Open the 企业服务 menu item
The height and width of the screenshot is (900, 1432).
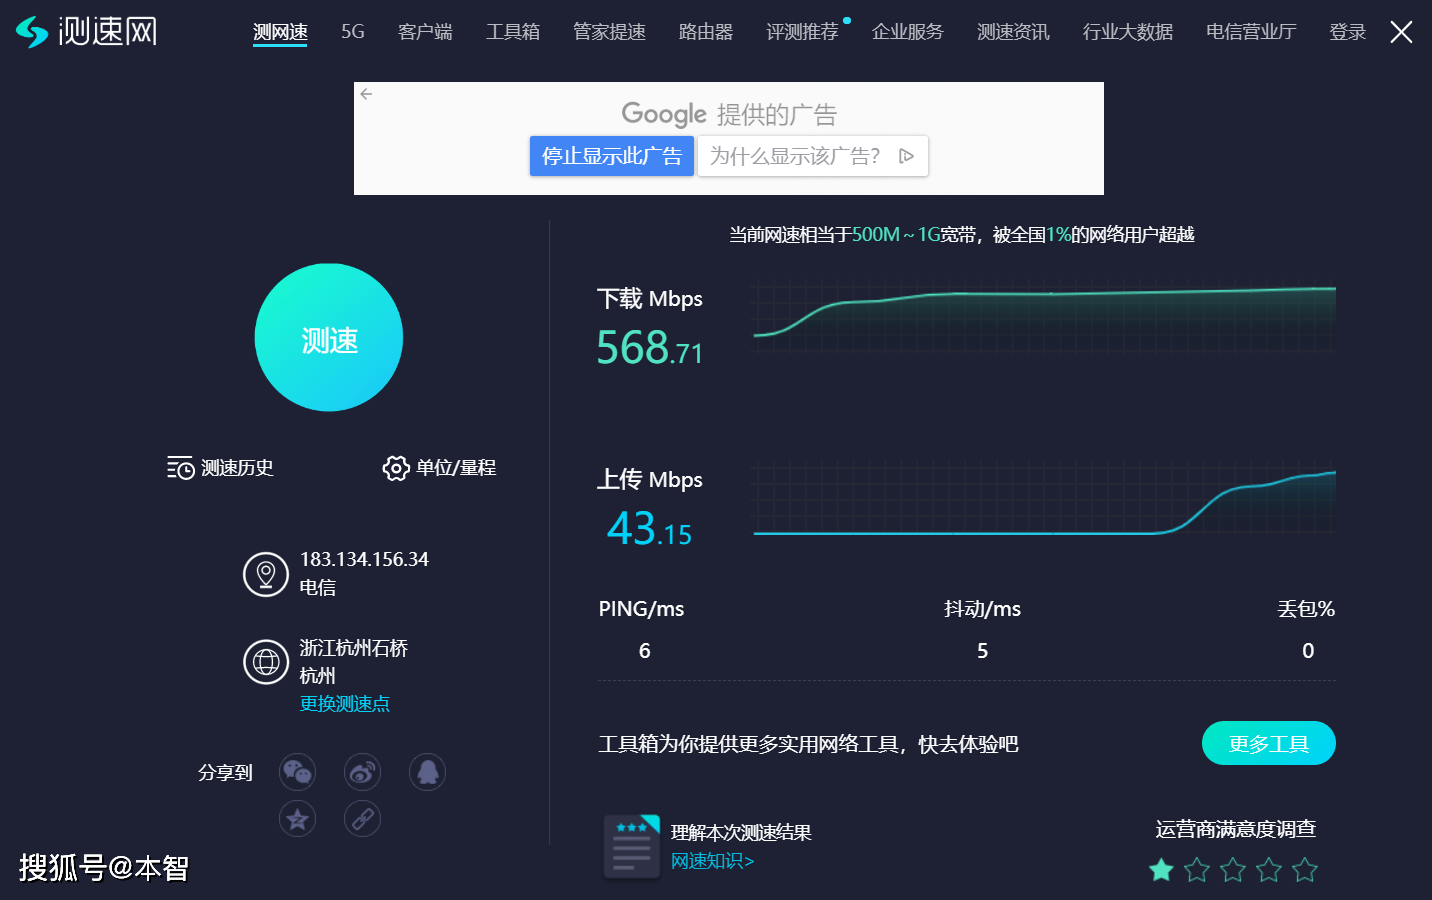(x=908, y=32)
